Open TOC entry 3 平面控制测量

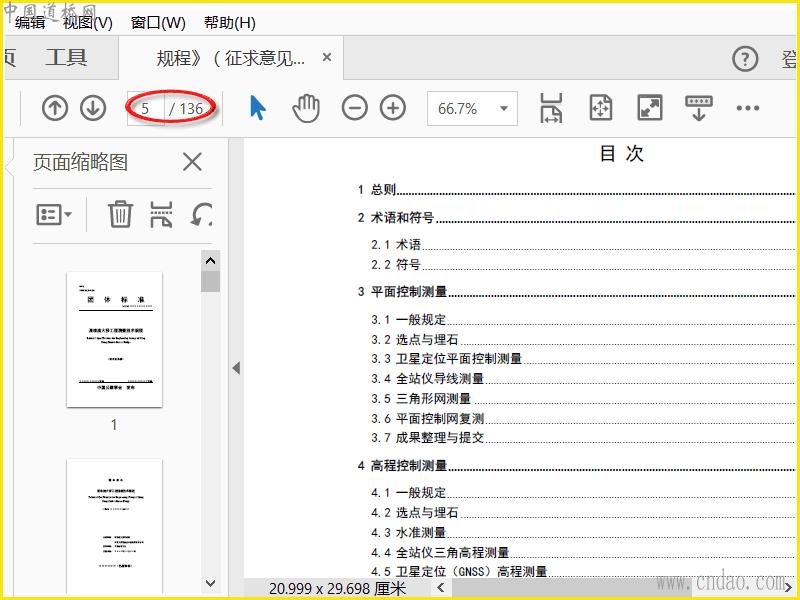(x=577, y=292)
